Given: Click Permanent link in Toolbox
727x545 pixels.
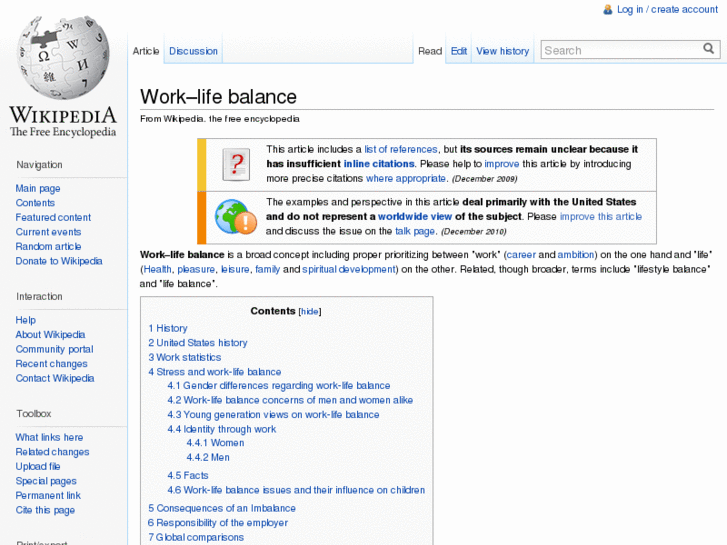Looking at the screenshot, I should [48, 495].
